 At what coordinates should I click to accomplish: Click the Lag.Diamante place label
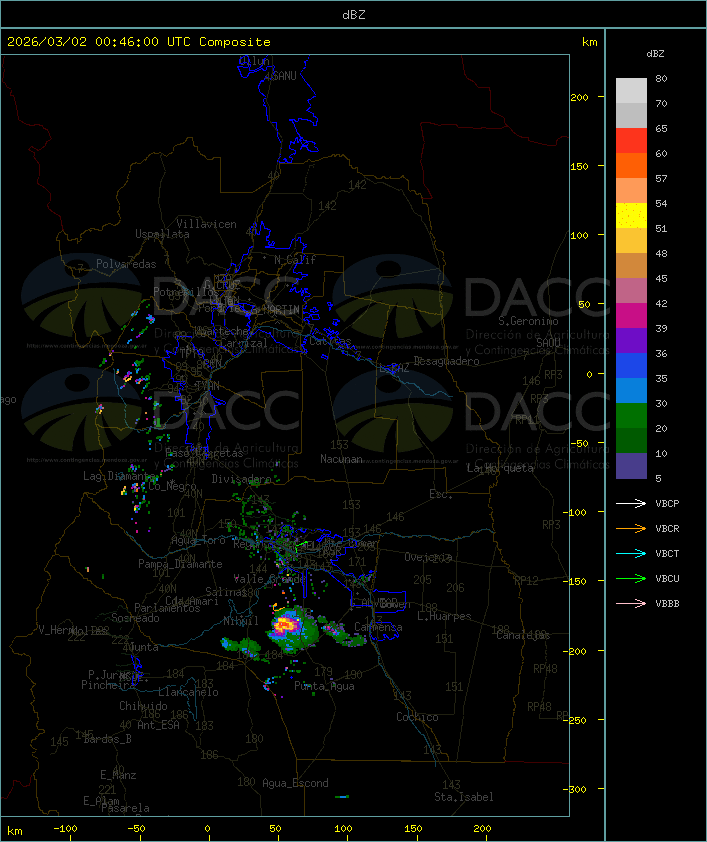coord(117,476)
